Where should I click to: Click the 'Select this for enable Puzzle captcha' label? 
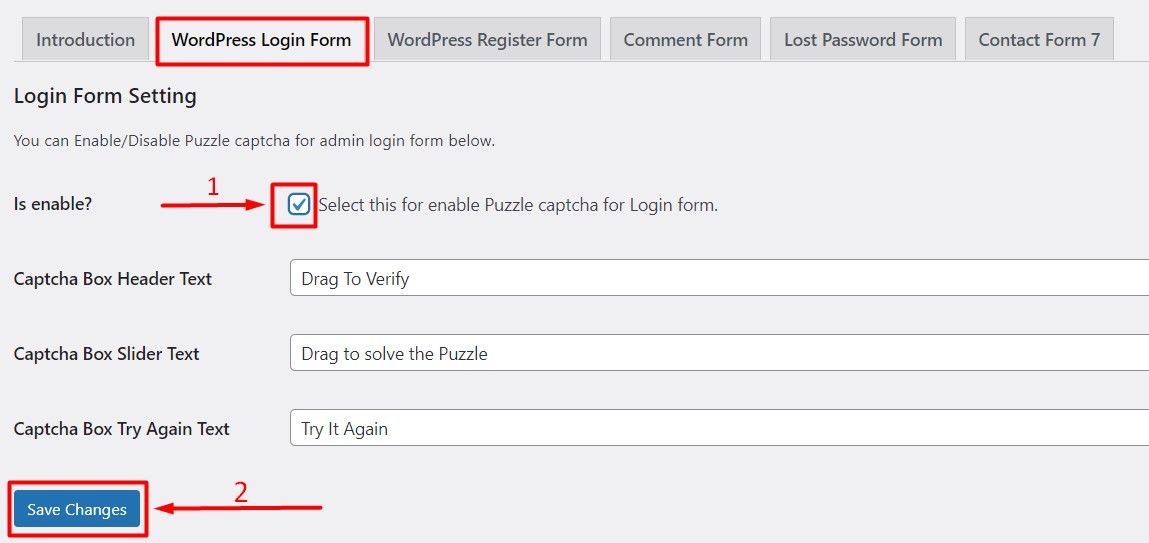point(518,205)
